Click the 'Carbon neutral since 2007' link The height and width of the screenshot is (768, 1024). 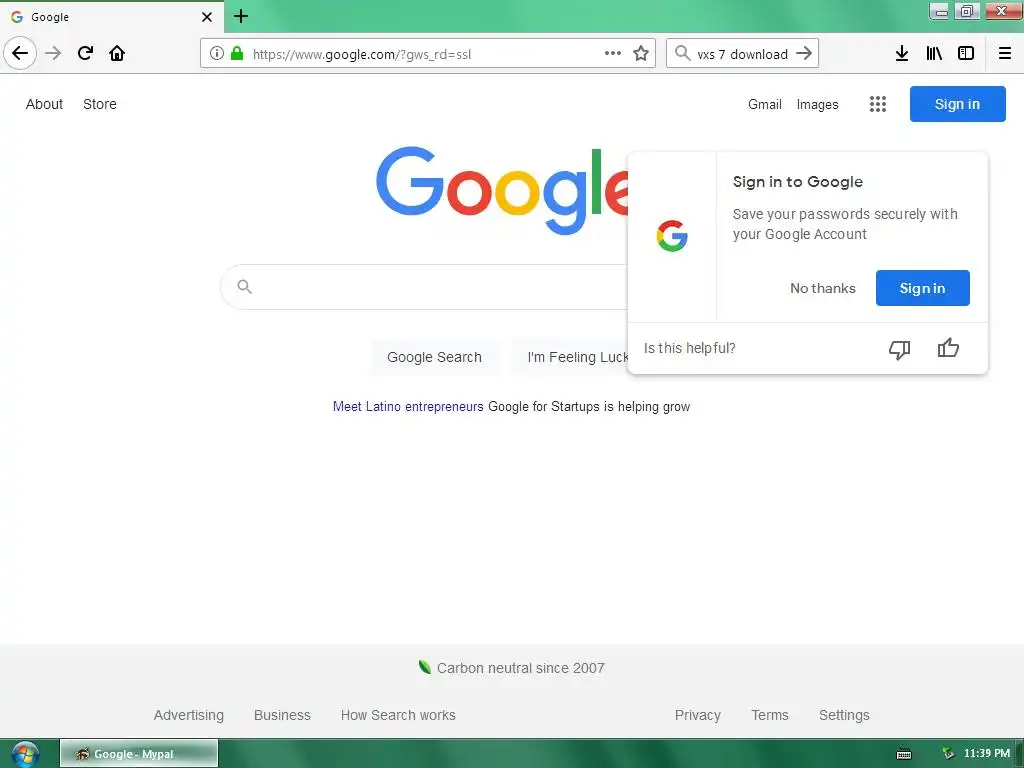point(520,668)
